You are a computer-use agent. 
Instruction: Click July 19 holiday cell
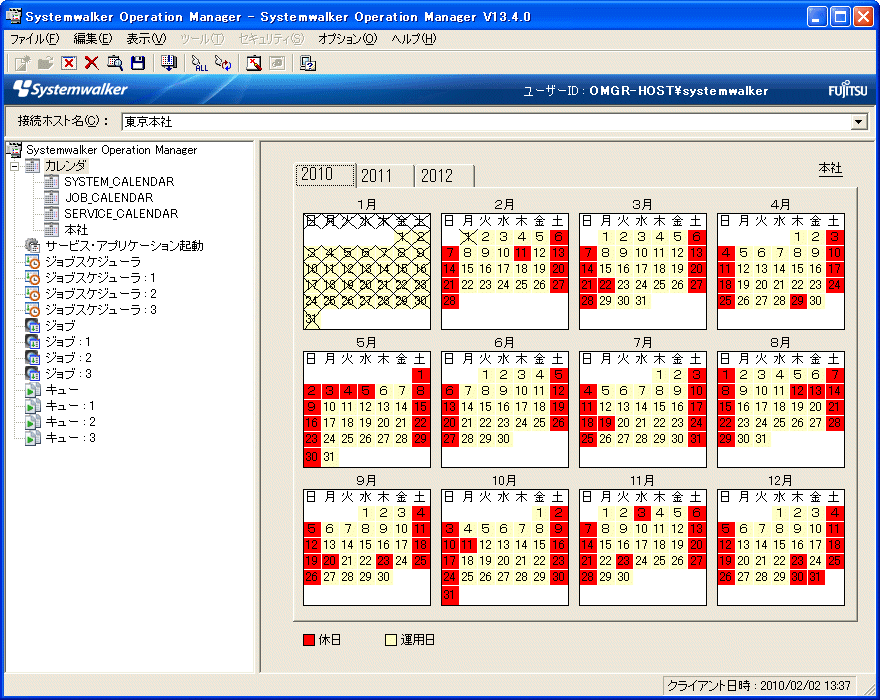[606, 423]
